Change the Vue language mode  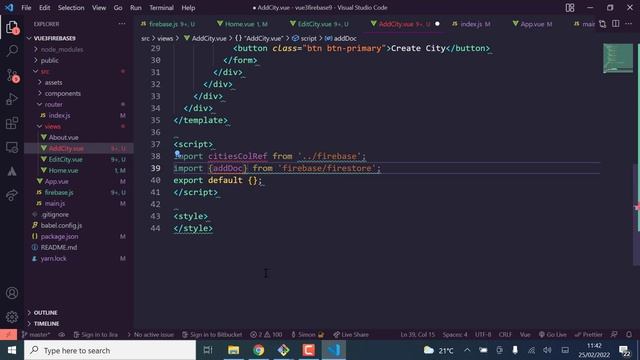coord(525,335)
